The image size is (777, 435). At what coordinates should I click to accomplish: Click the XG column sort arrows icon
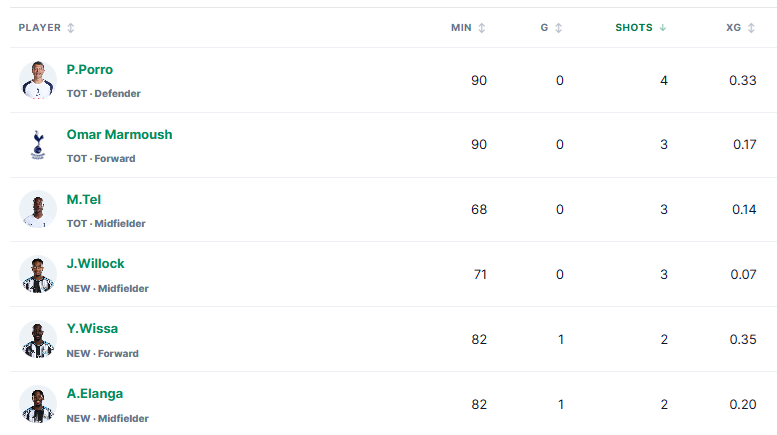pyautogui.click(x=751, y=28)
